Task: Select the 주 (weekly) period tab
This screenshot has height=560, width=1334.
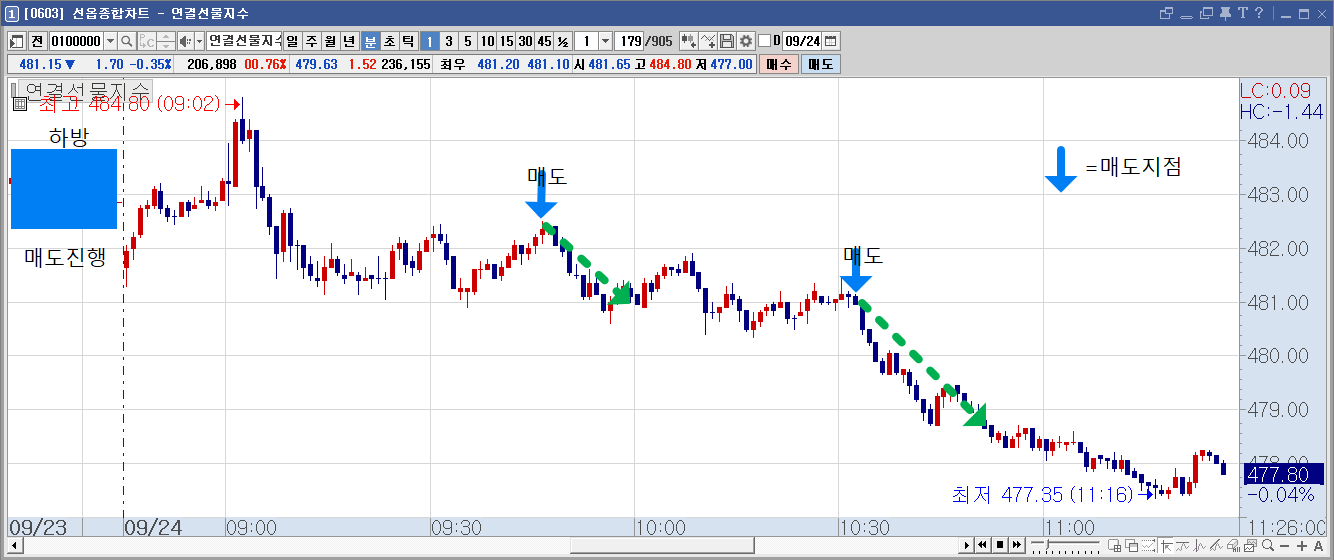Action: tap(311, 41)
